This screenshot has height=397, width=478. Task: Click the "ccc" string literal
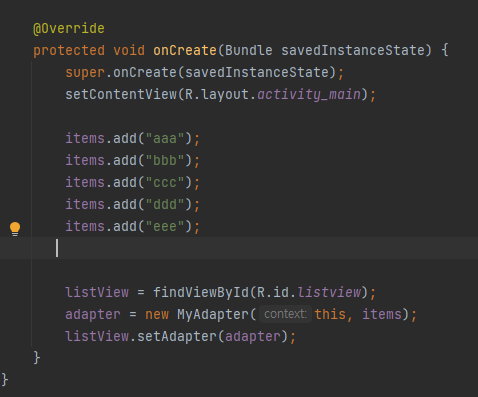click(165, 182)
